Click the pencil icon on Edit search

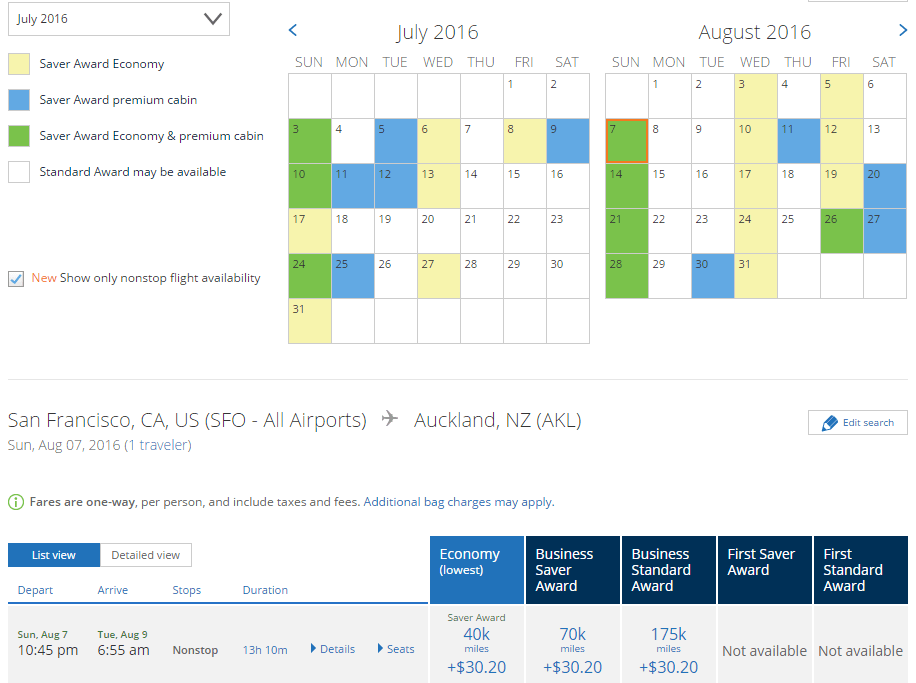point(830,423)
